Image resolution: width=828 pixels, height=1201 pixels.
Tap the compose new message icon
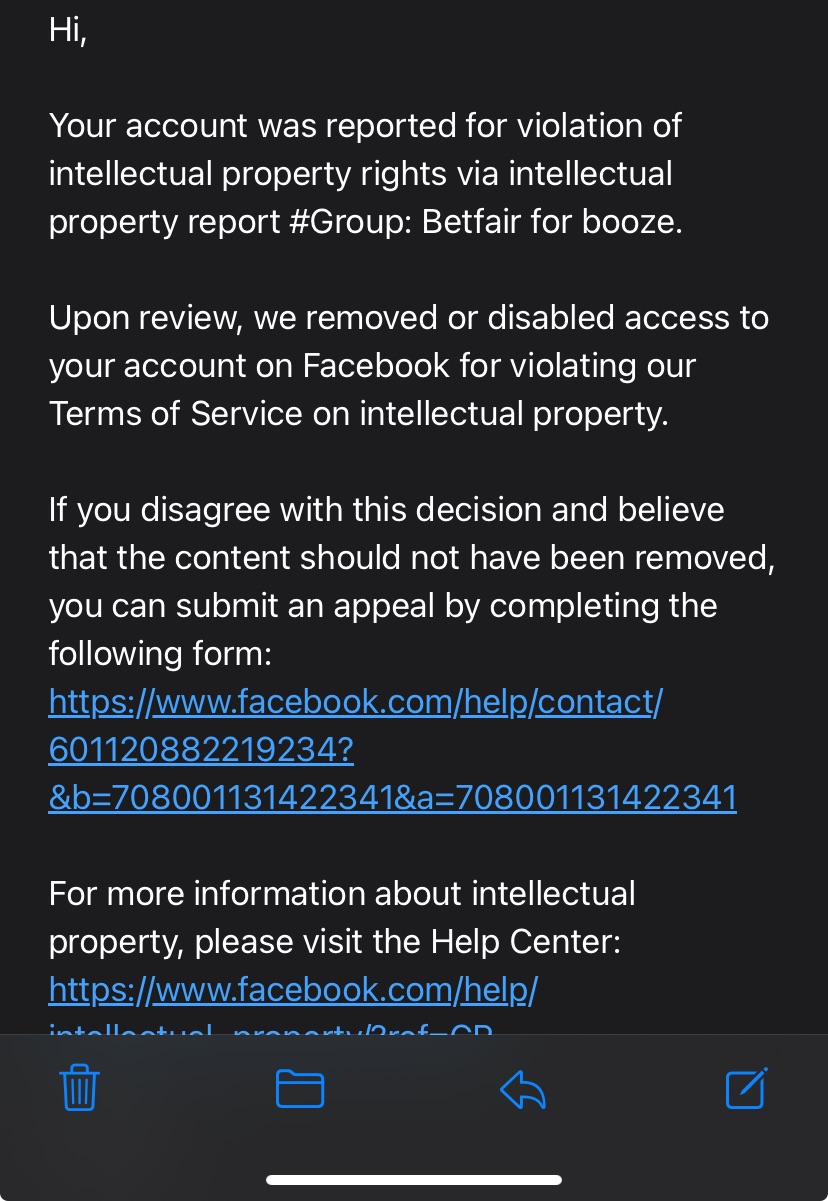click(x=746, y=1088)
